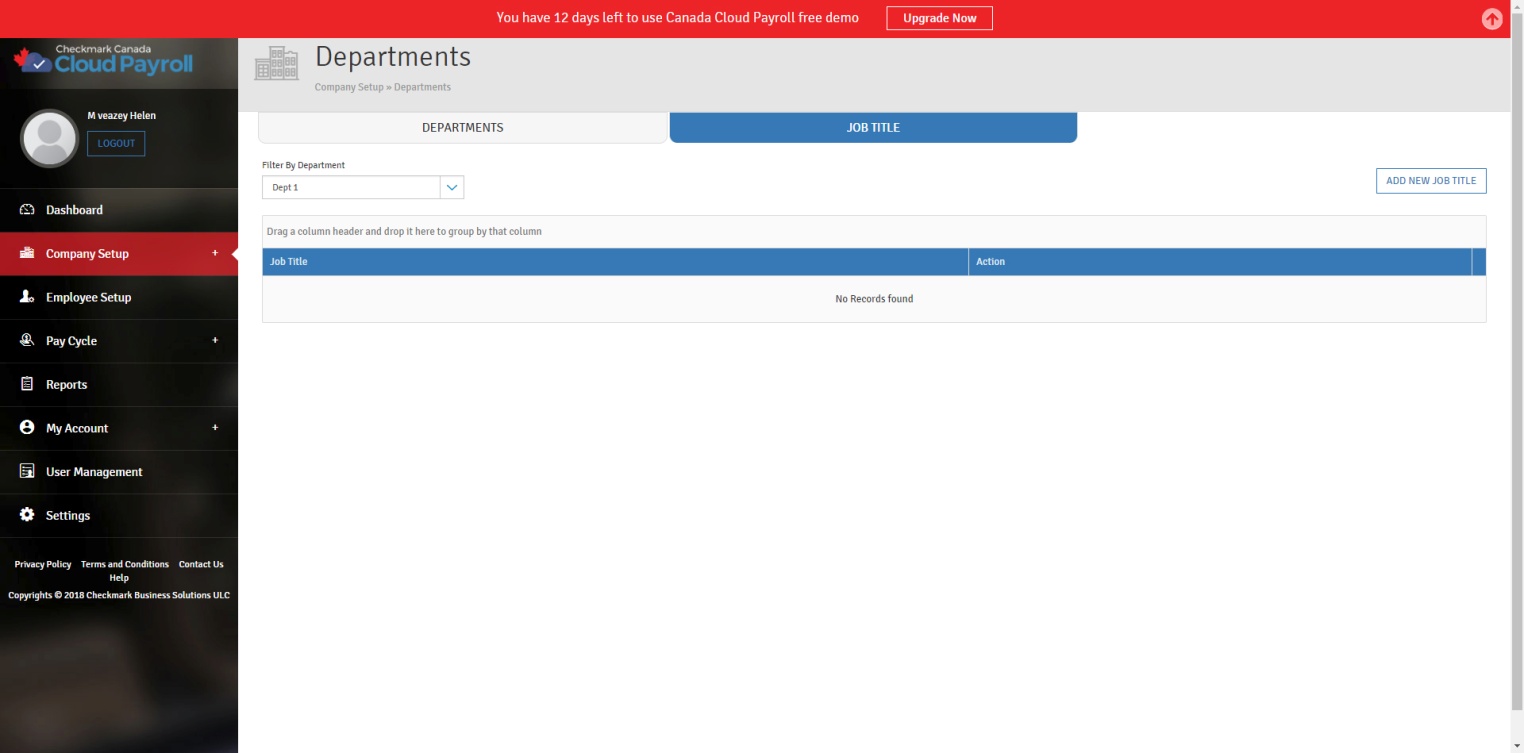Expand the My Account submenu plus sign
Viewport: 1524px width, 753px height.
(x=215, y=428)
